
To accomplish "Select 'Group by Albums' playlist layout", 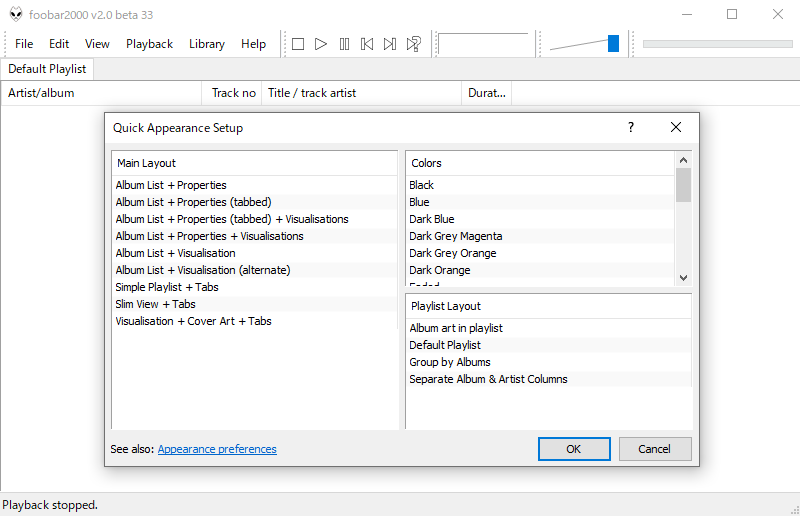I will coord(548,362).
